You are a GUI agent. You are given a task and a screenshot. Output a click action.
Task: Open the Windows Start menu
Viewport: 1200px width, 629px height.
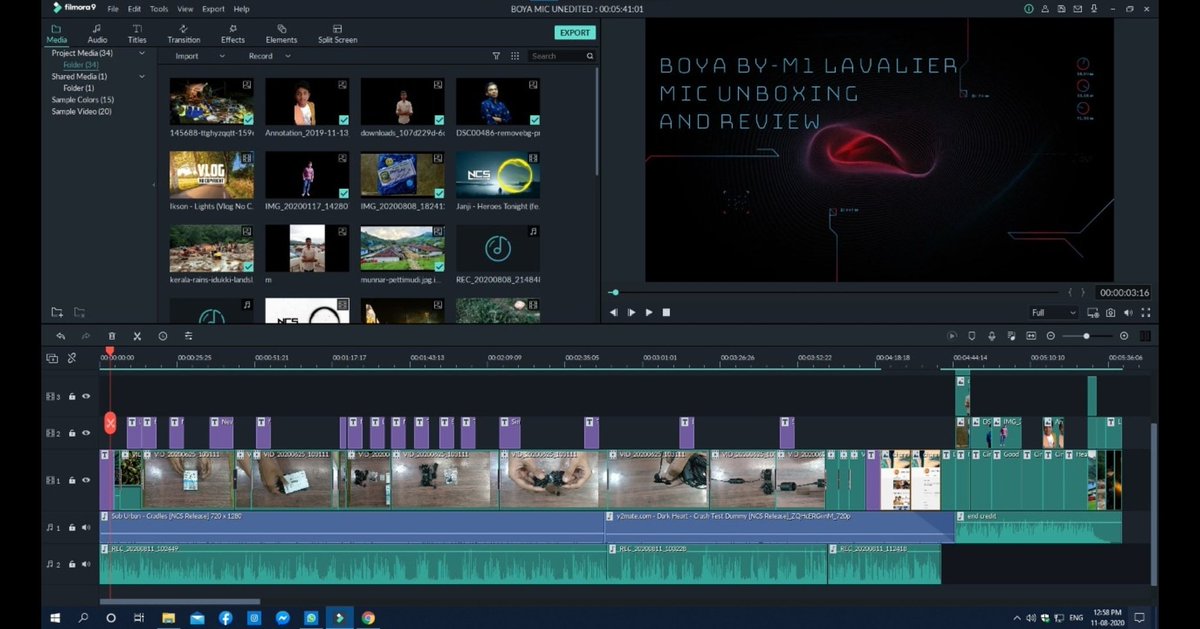point(54,618)
